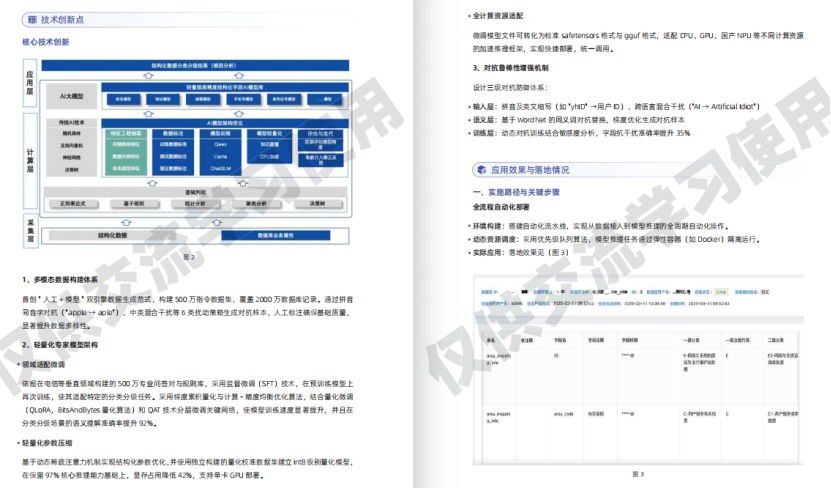
Task: Click the 正则表达式 block in diagram
Action: tap(72, 203)
